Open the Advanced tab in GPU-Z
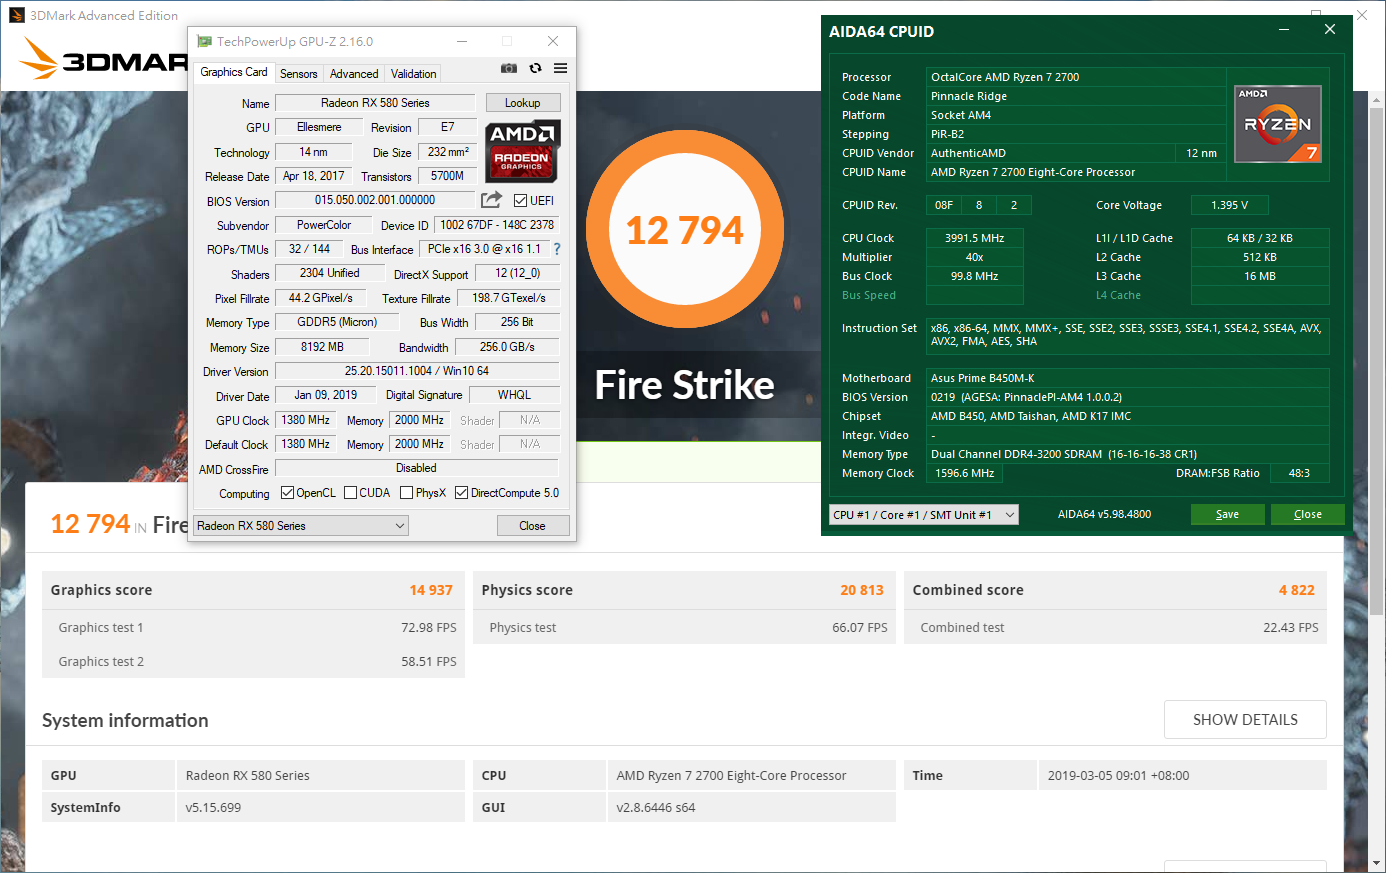The width and height of the screenshot is (1386, 873). [x=354, y=74]
